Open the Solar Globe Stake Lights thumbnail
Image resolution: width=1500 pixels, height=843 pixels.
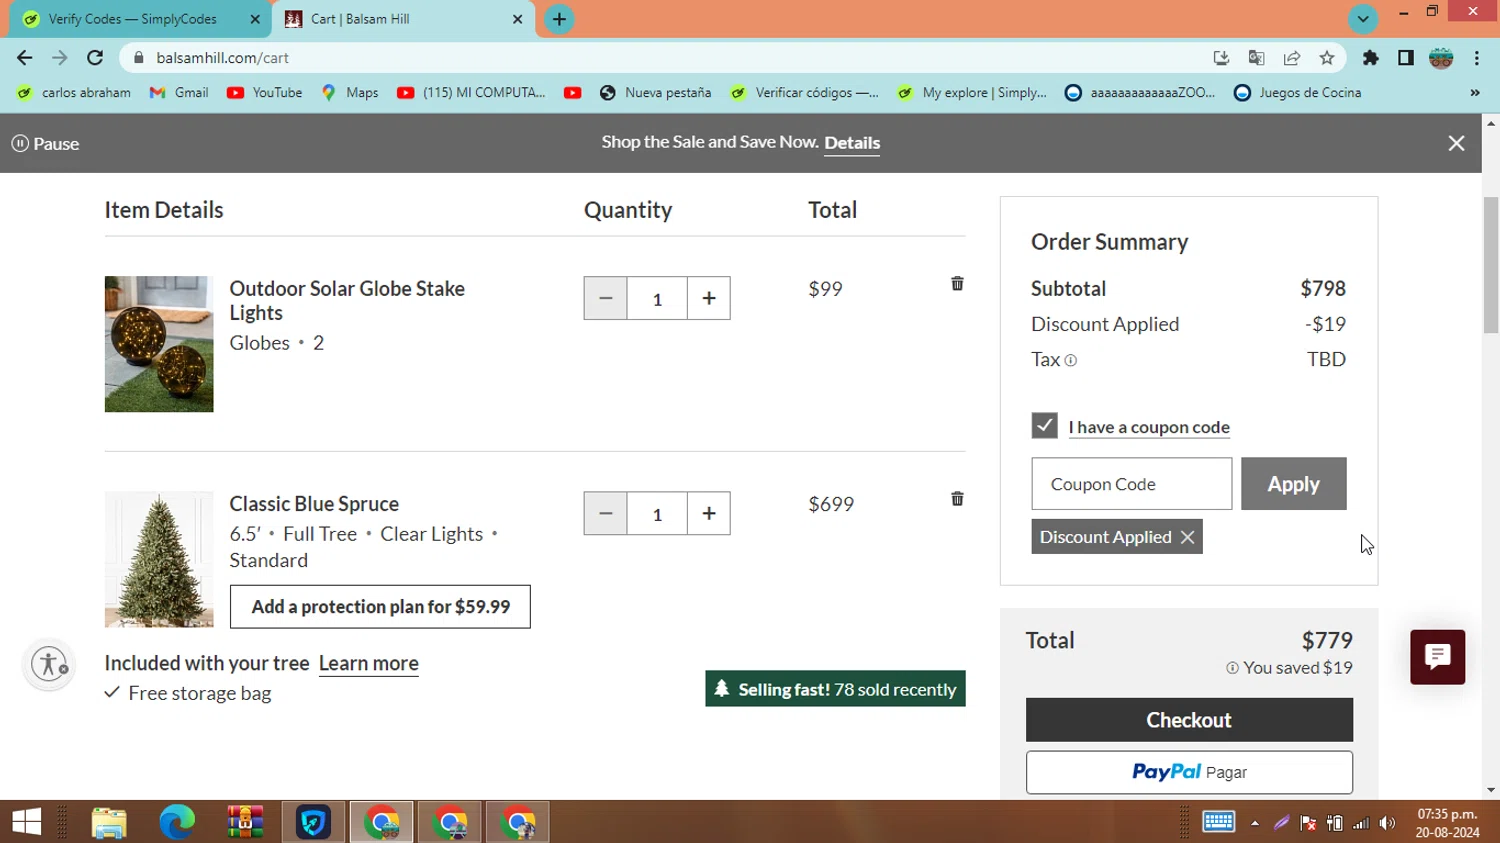[159, 344]
